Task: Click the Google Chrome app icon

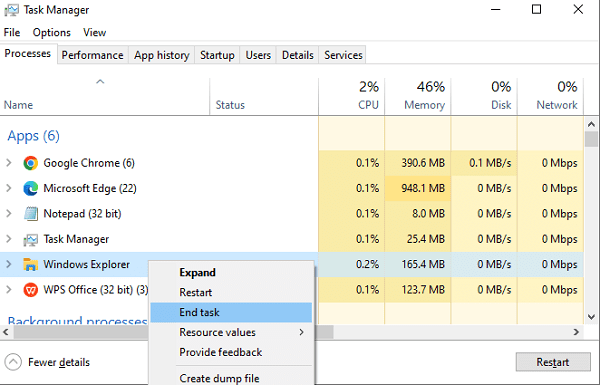Action: pyautogui.click(x=31, y=163)
